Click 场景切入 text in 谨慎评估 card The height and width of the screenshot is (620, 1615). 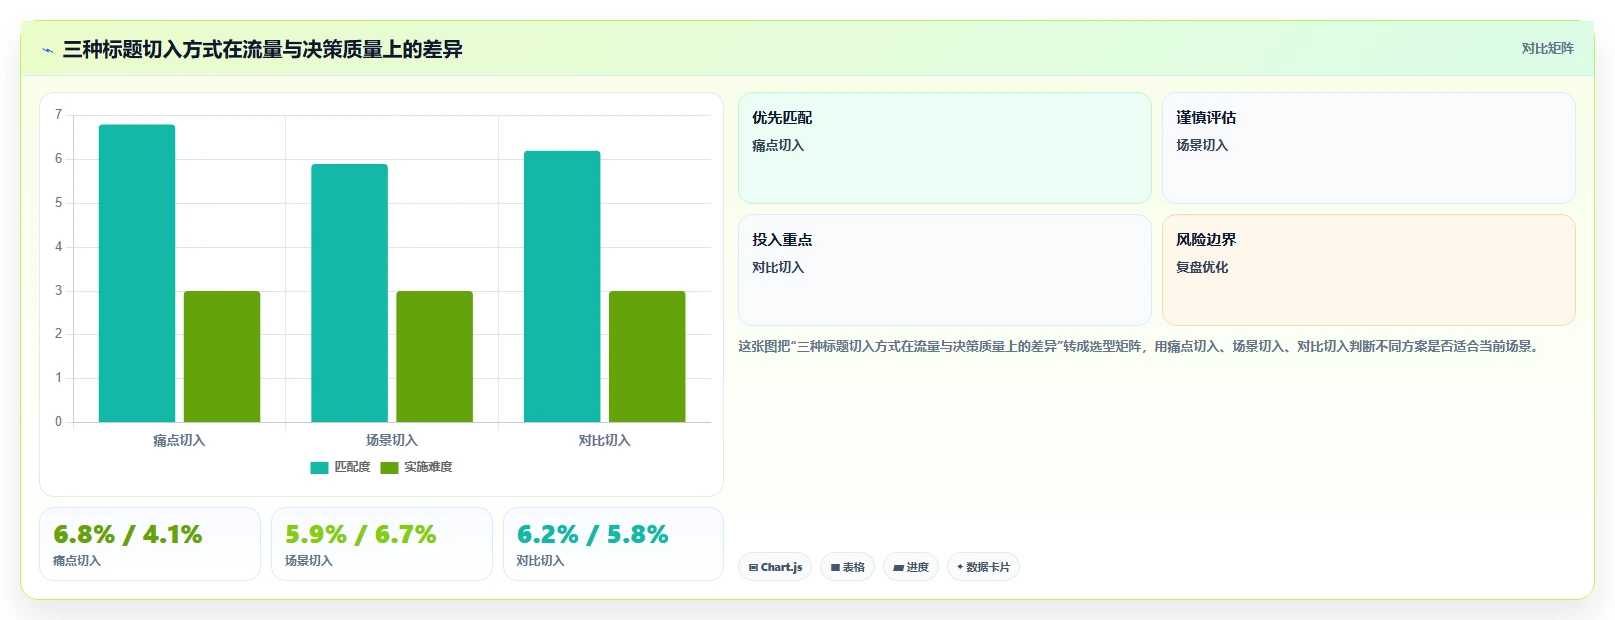tap(1202, 145)
